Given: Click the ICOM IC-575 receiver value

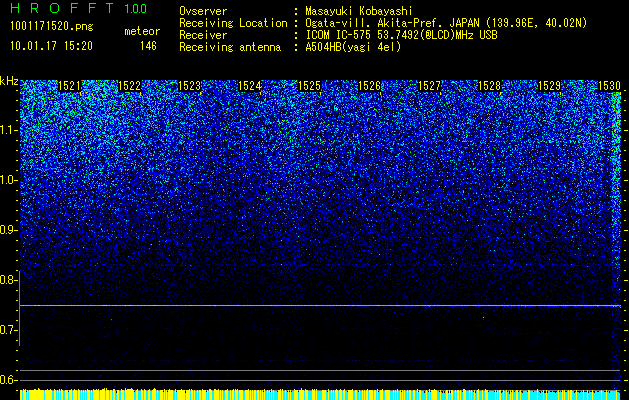Looking at the screenshot, I should [401, 35].
